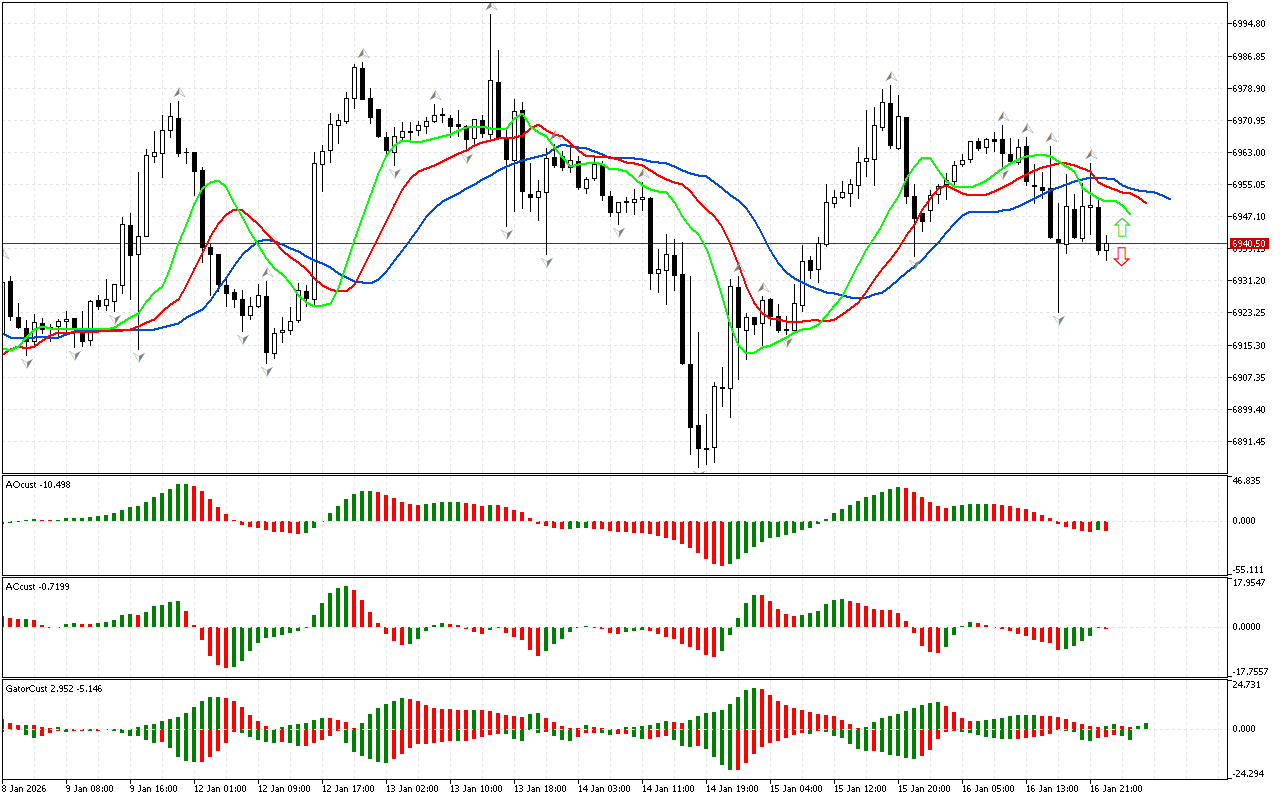Click the 16 Jan 21:00 time axis label
Screen dimensions: 1280x800
[1117, 789]
